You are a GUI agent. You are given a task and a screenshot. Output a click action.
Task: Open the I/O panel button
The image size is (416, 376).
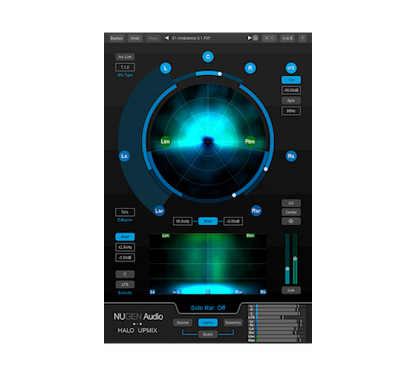pyautogui.click(x=291, y=203)
